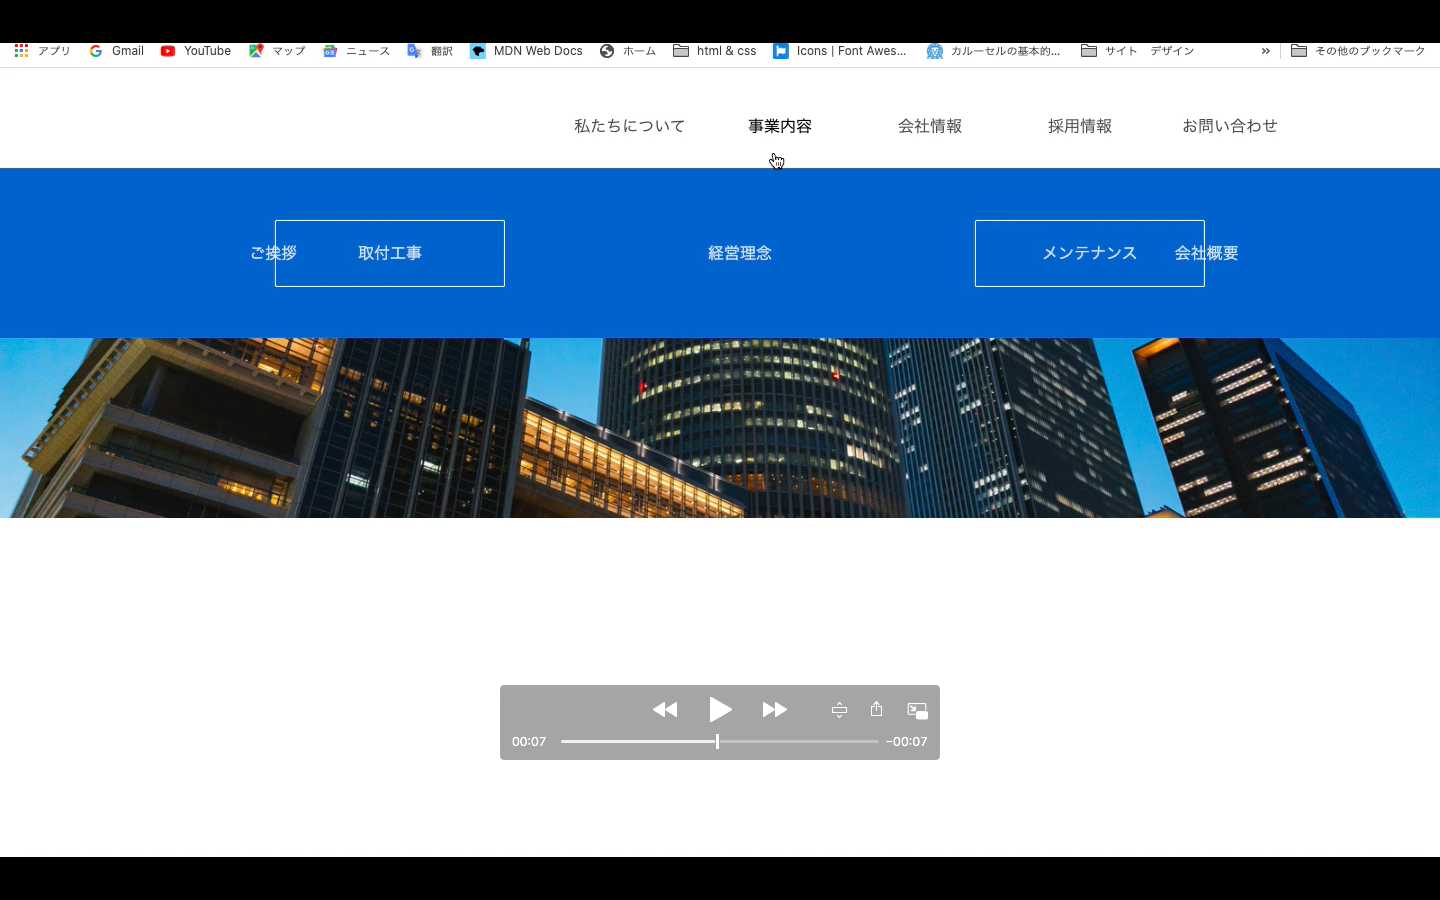Open the 取付工事 link

[390, 253]
